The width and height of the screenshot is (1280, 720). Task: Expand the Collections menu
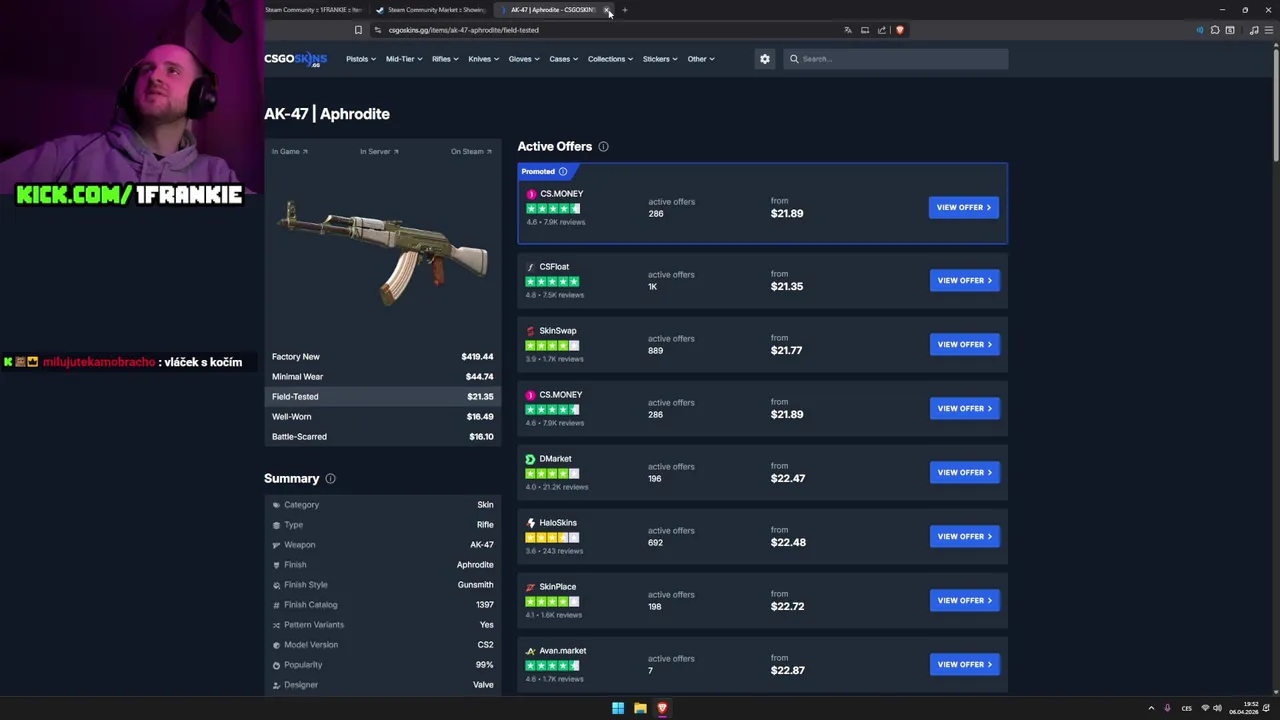coord(610,59)
